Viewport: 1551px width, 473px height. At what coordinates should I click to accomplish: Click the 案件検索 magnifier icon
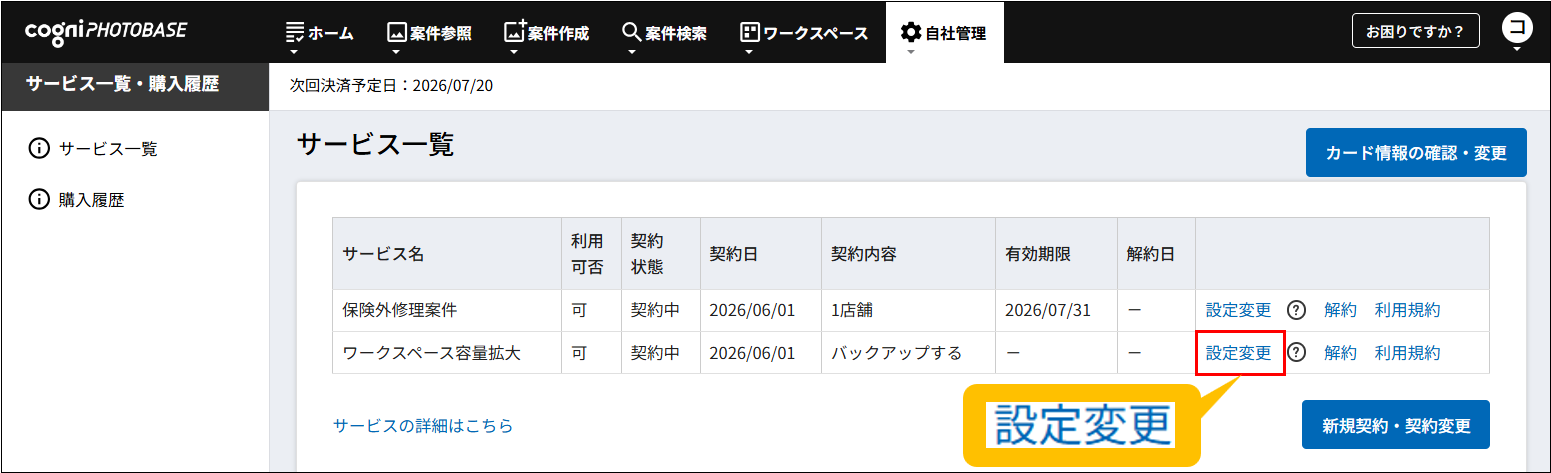tap(631, 33)
